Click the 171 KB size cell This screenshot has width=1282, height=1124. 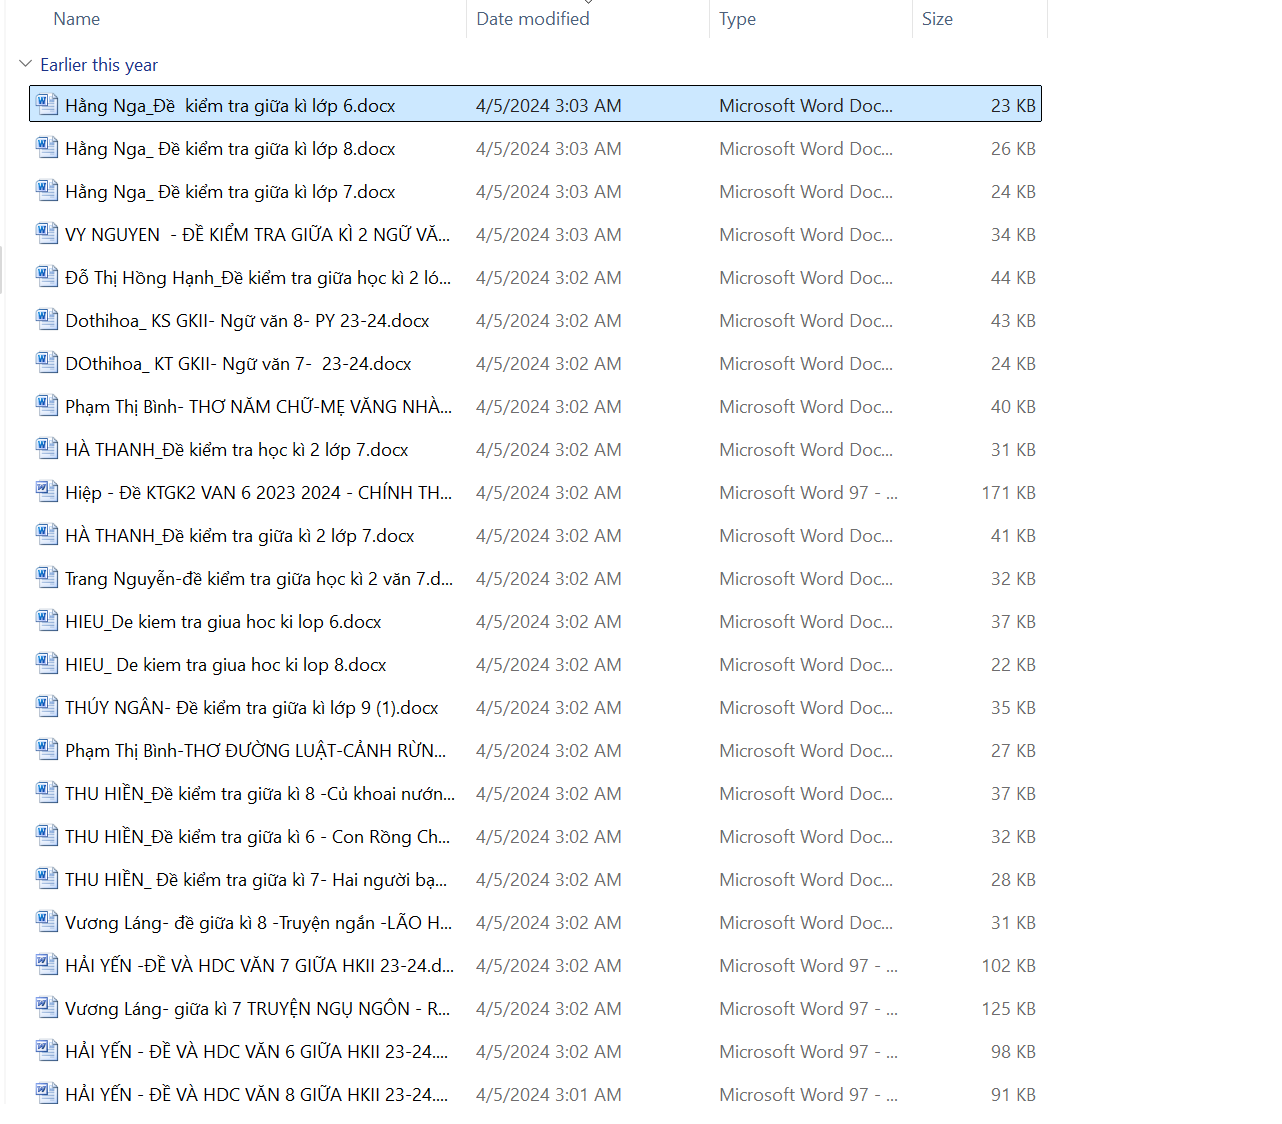click(x=1008, y=493)
